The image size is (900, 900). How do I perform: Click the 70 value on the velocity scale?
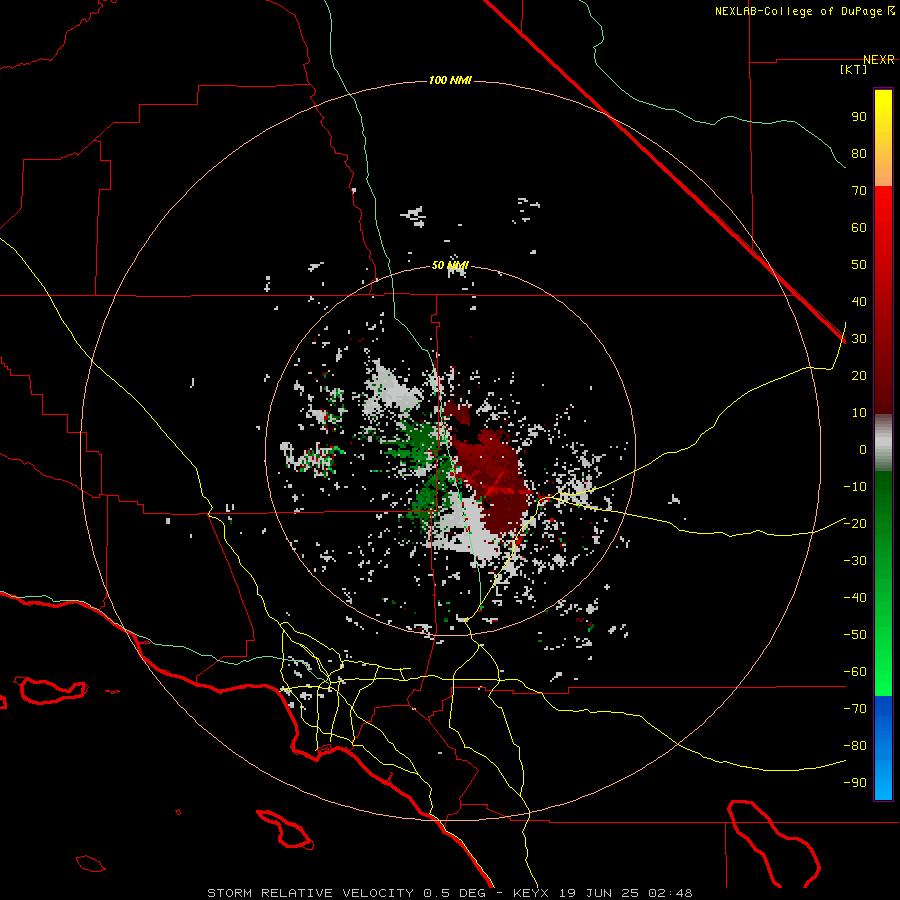click(x=859, y=191)
